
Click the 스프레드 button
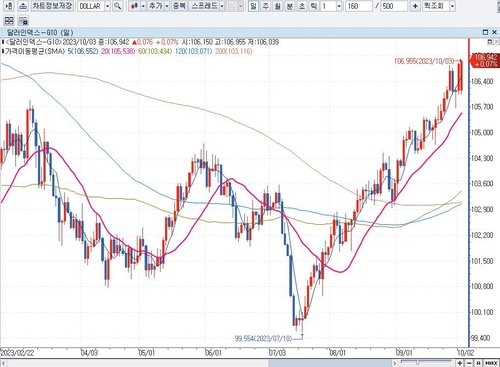pos(204,6)
